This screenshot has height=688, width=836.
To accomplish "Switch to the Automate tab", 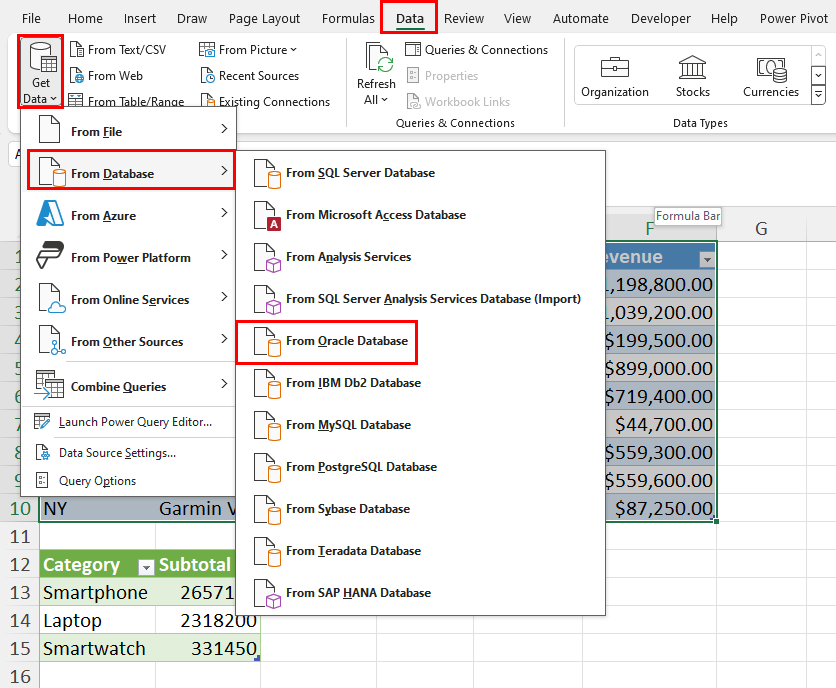I will coord(581,19).
